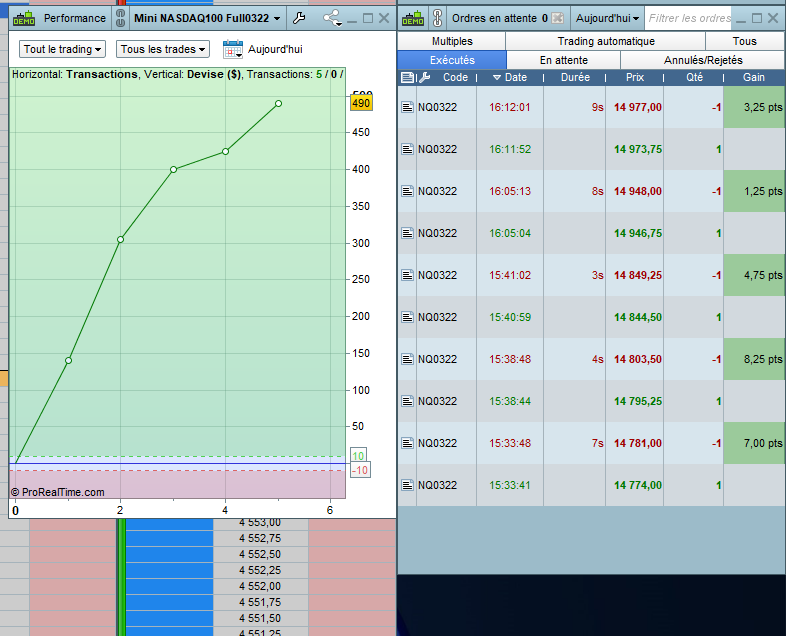The image size is (786, 636).
Task: Click the gain 8,25 pts cell
Action: (754, 359)
